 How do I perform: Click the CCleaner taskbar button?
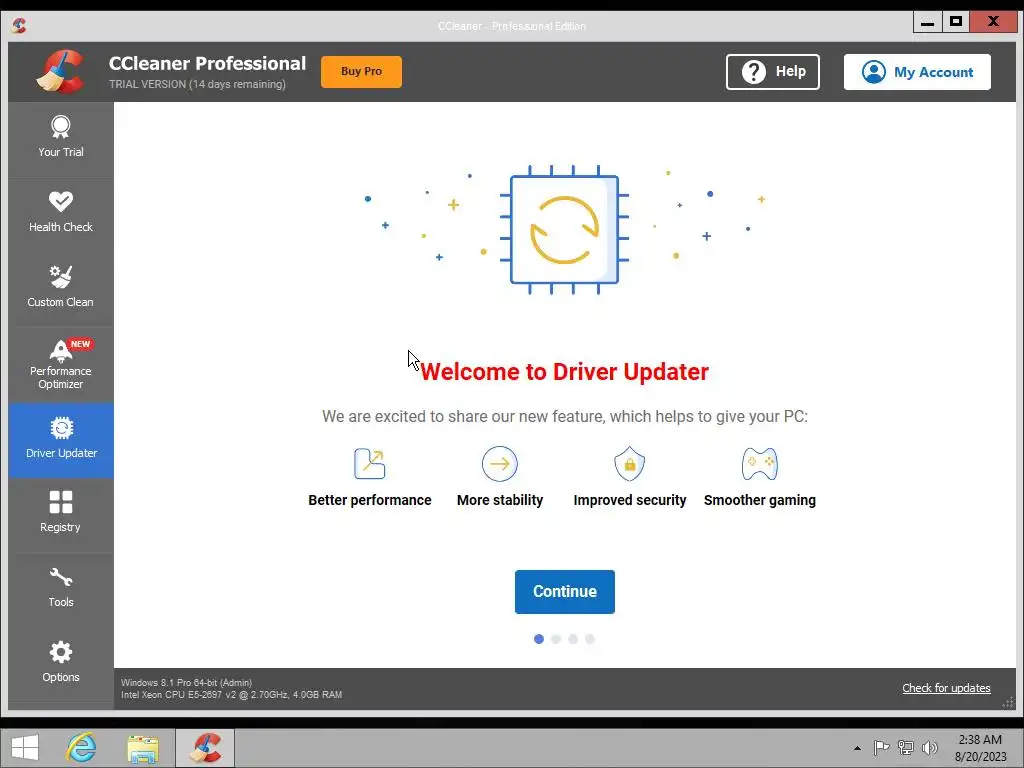205,748
